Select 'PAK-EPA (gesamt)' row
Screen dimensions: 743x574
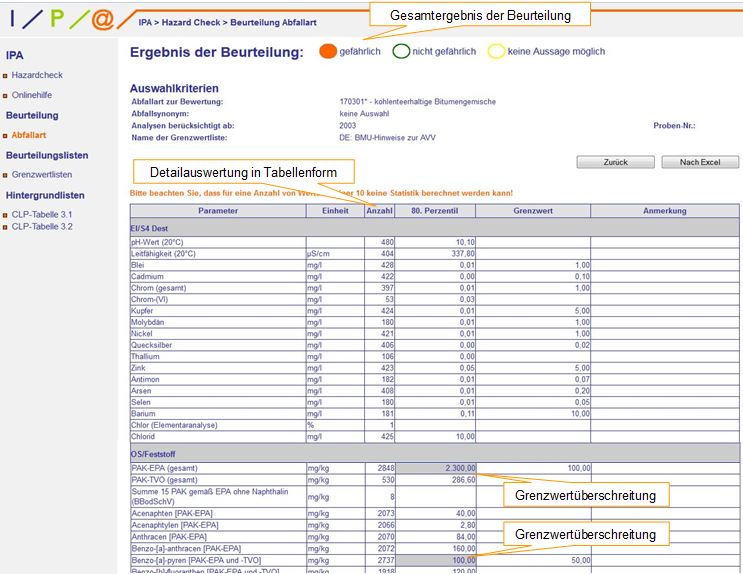[x=435, y=468]
